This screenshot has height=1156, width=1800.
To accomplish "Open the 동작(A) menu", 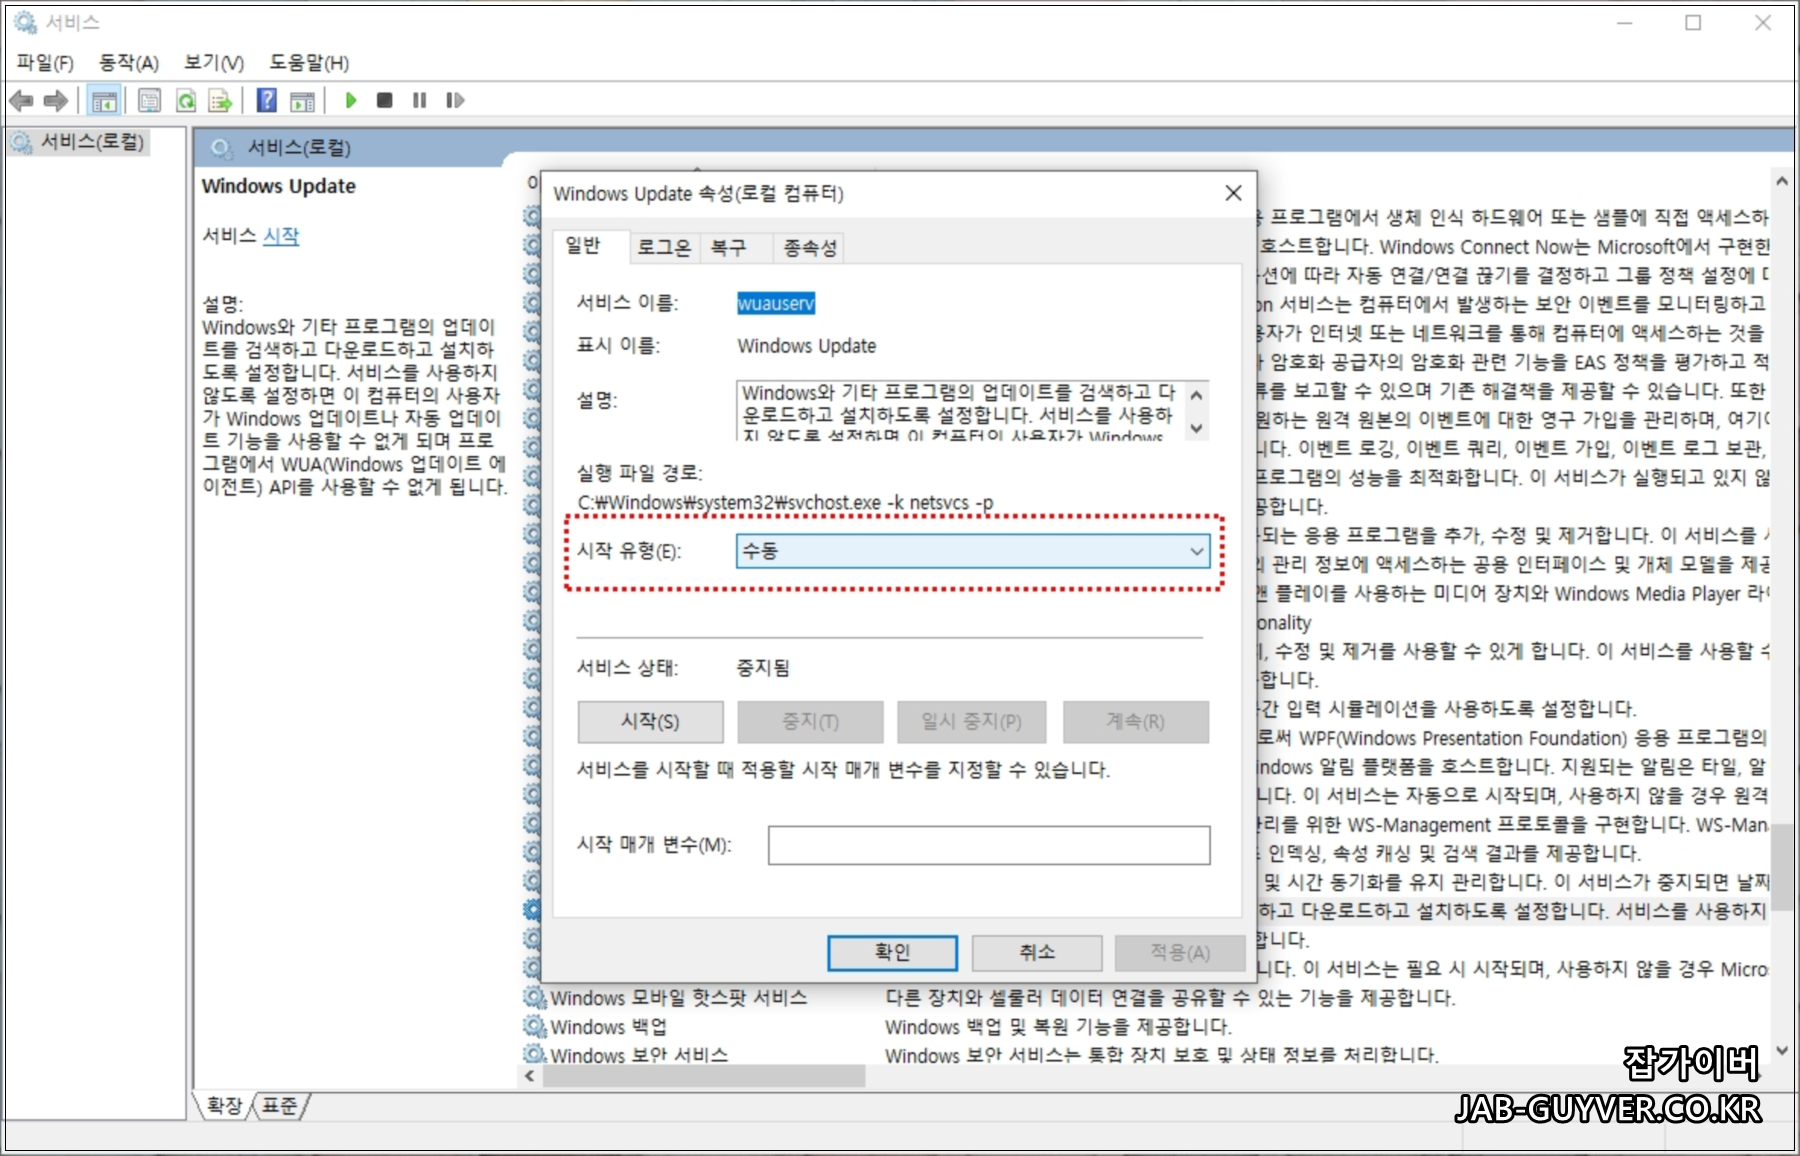I will [x=128, y=63].
